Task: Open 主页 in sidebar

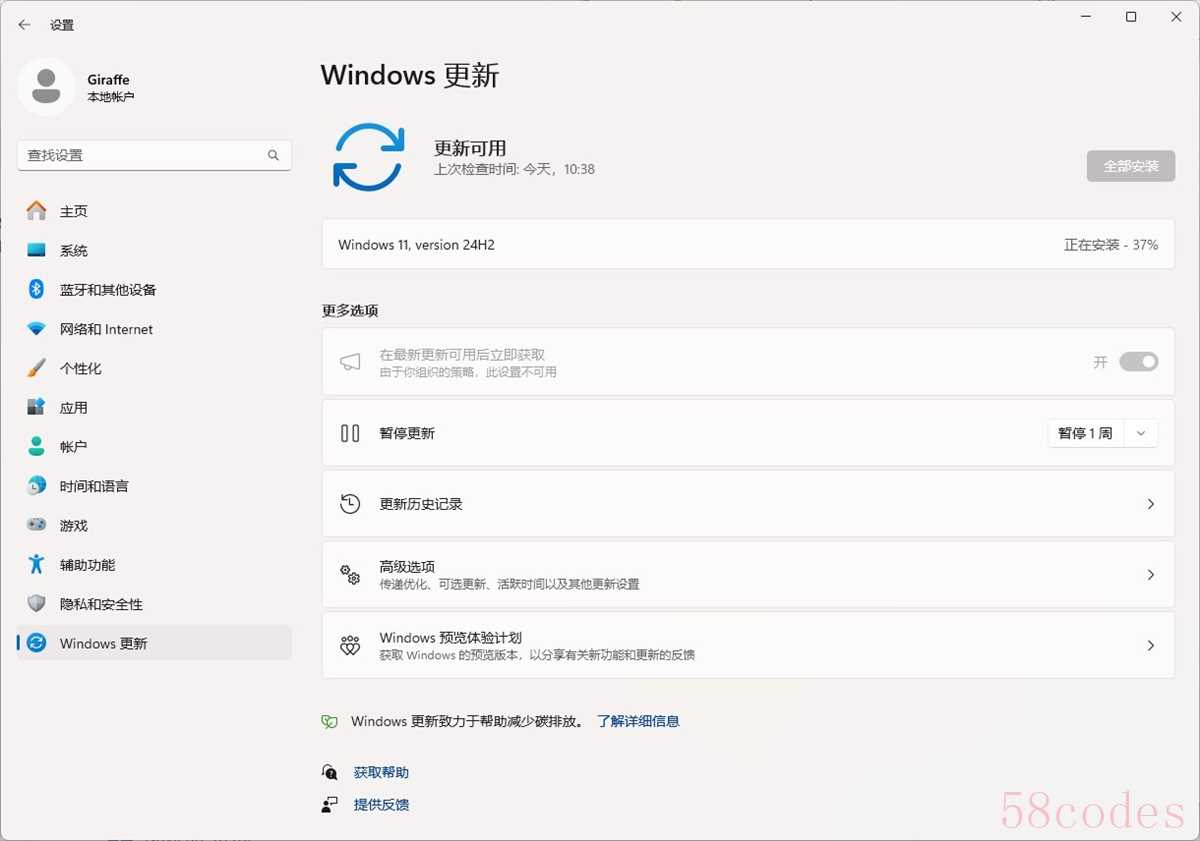Action: click(x=154, y=211)
